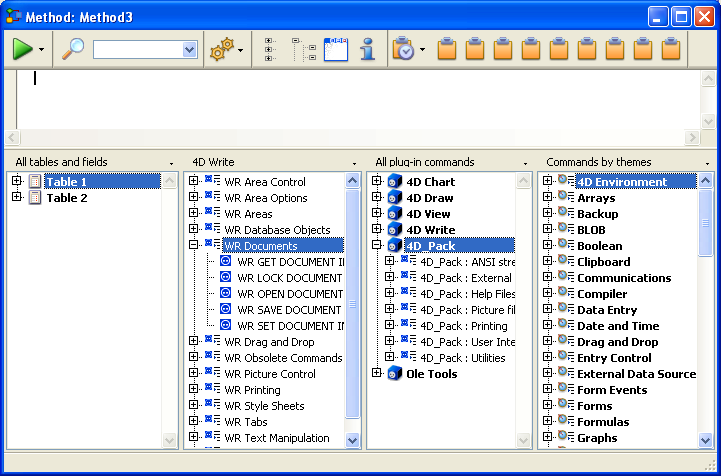Screen dimensions: 721x476
Task: Click the green Run method arrow
Action: coord(23,49)
